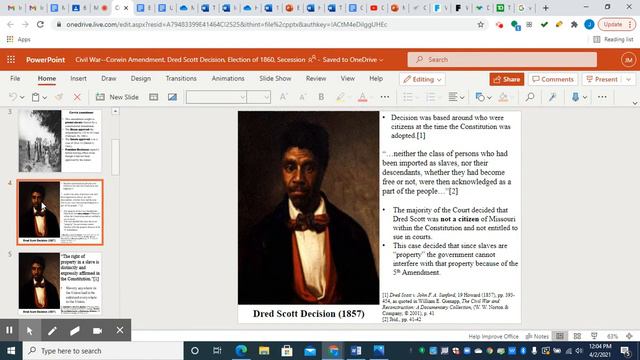The height and width of the screenshot is (360, 640).
Task: Switch to the Draw tab
Action: (109, 78)
